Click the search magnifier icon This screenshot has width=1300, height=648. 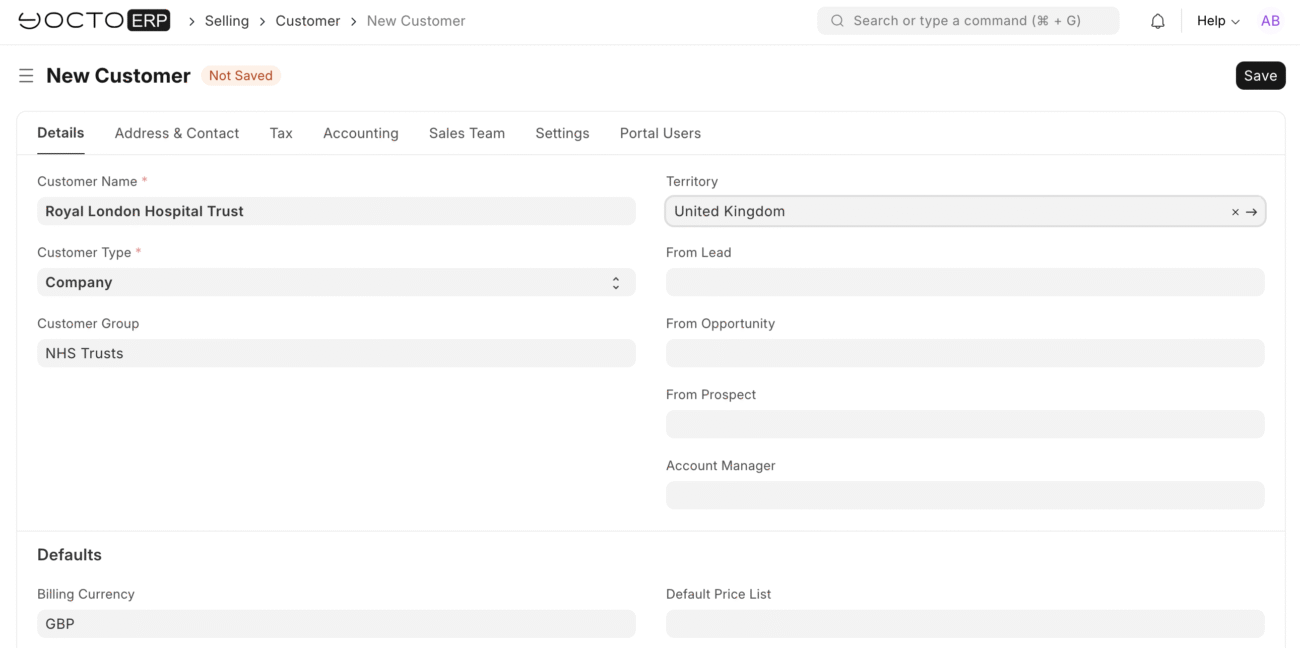coord(837,21)
